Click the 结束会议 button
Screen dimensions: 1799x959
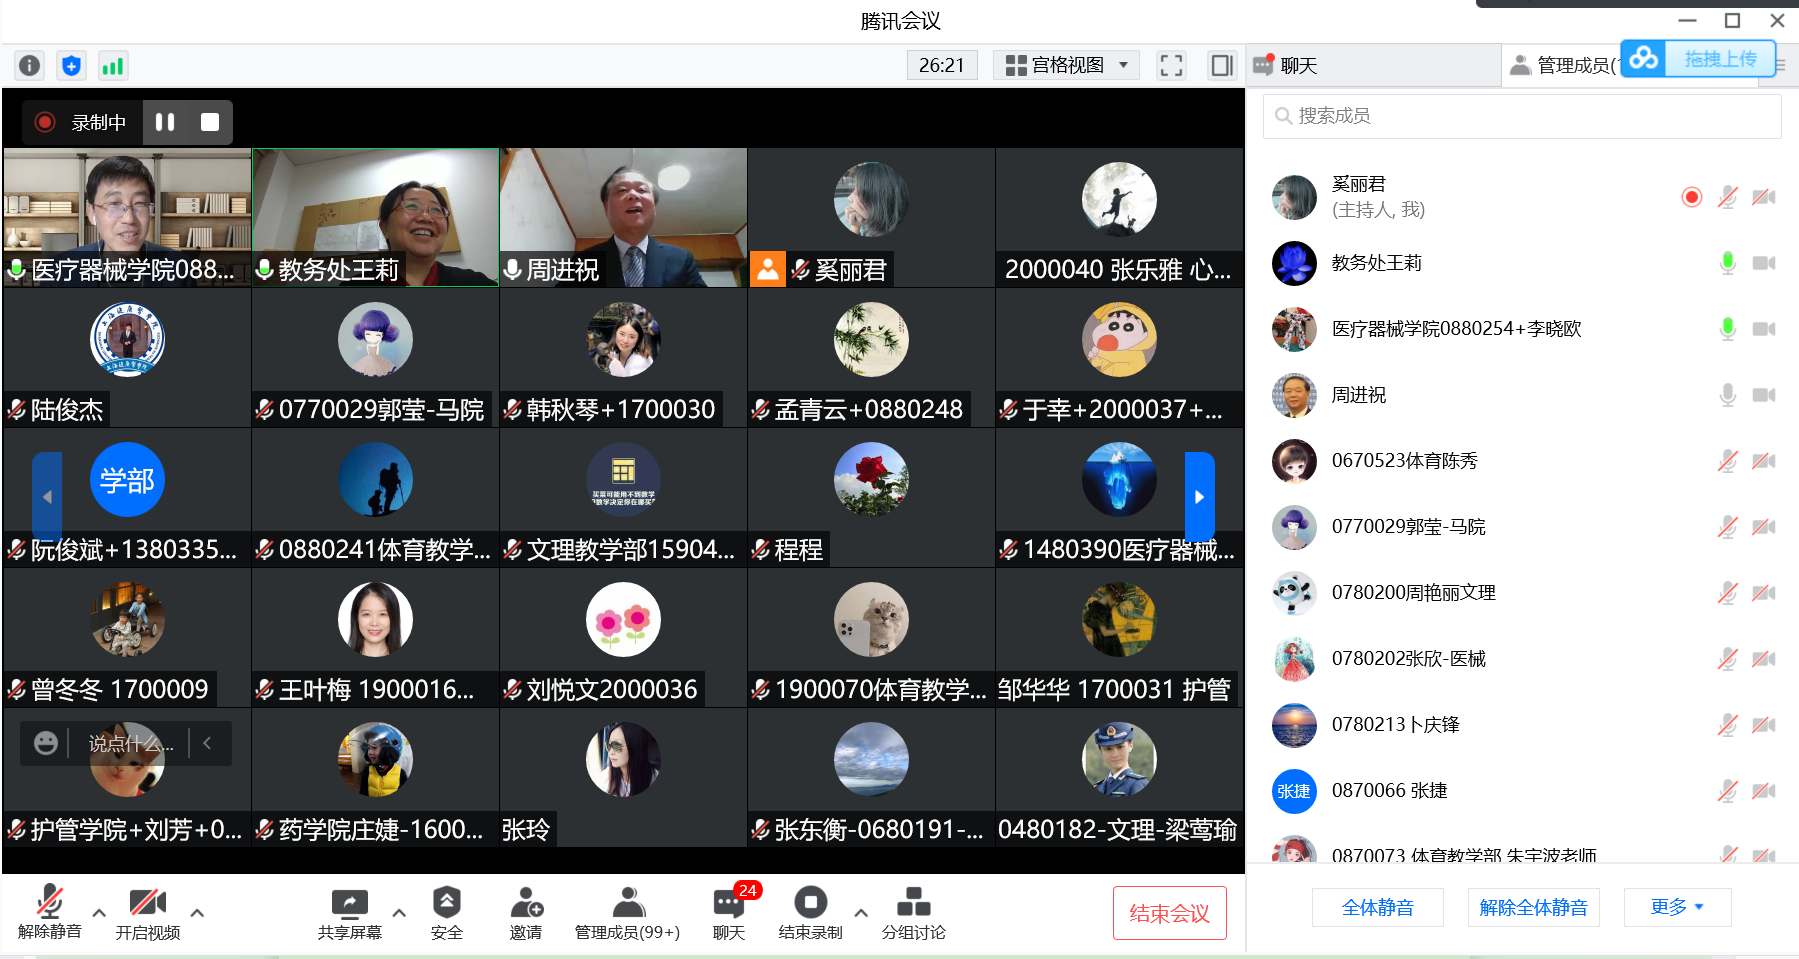coord(1169,913)
